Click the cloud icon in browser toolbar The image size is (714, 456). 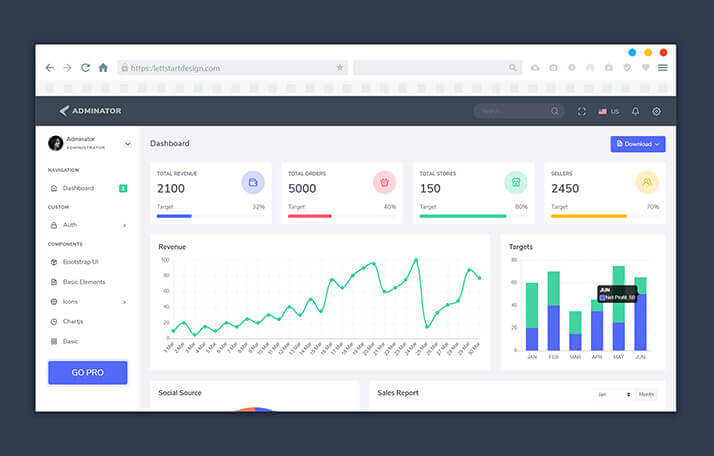tap(535, 68)
